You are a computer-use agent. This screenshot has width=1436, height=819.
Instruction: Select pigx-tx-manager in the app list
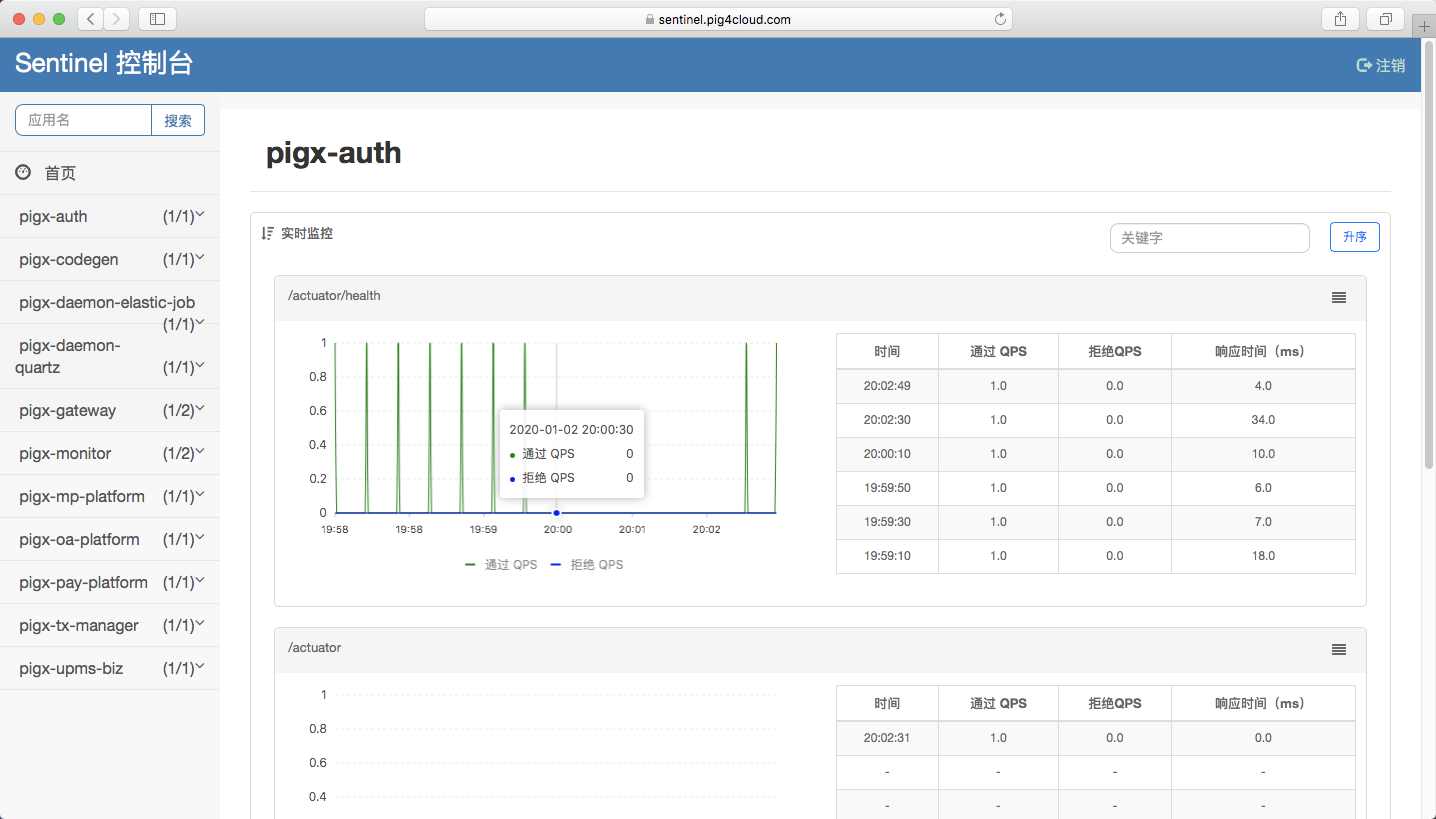[x=79, y=626]
